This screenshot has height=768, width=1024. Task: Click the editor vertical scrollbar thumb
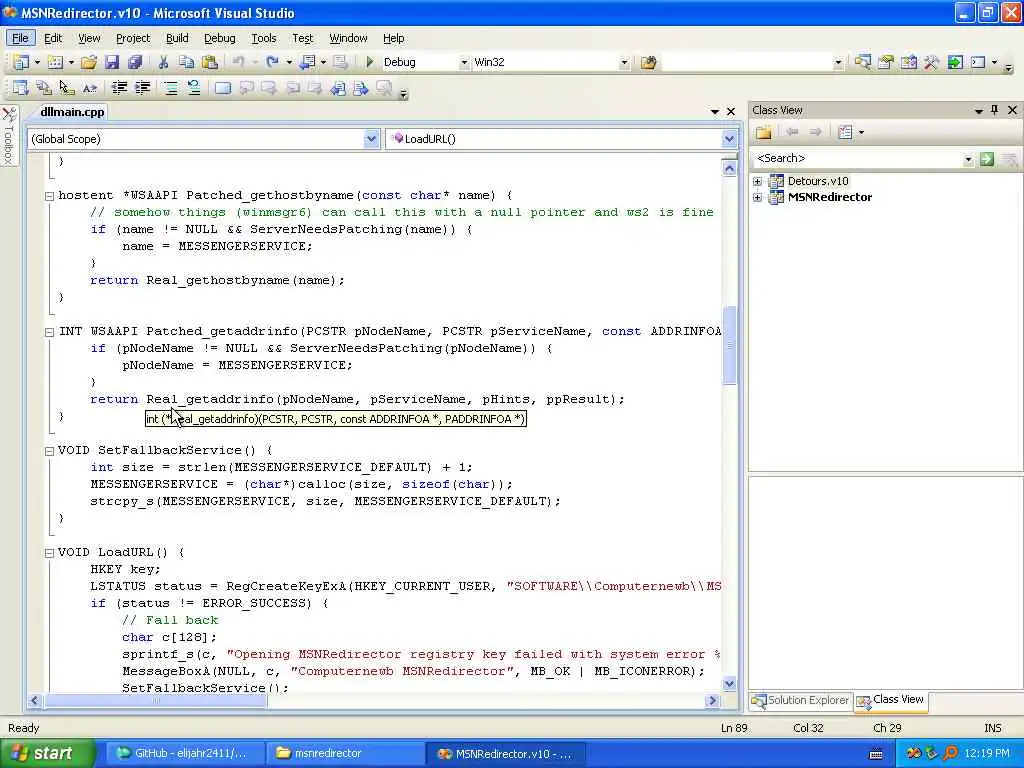729,345
